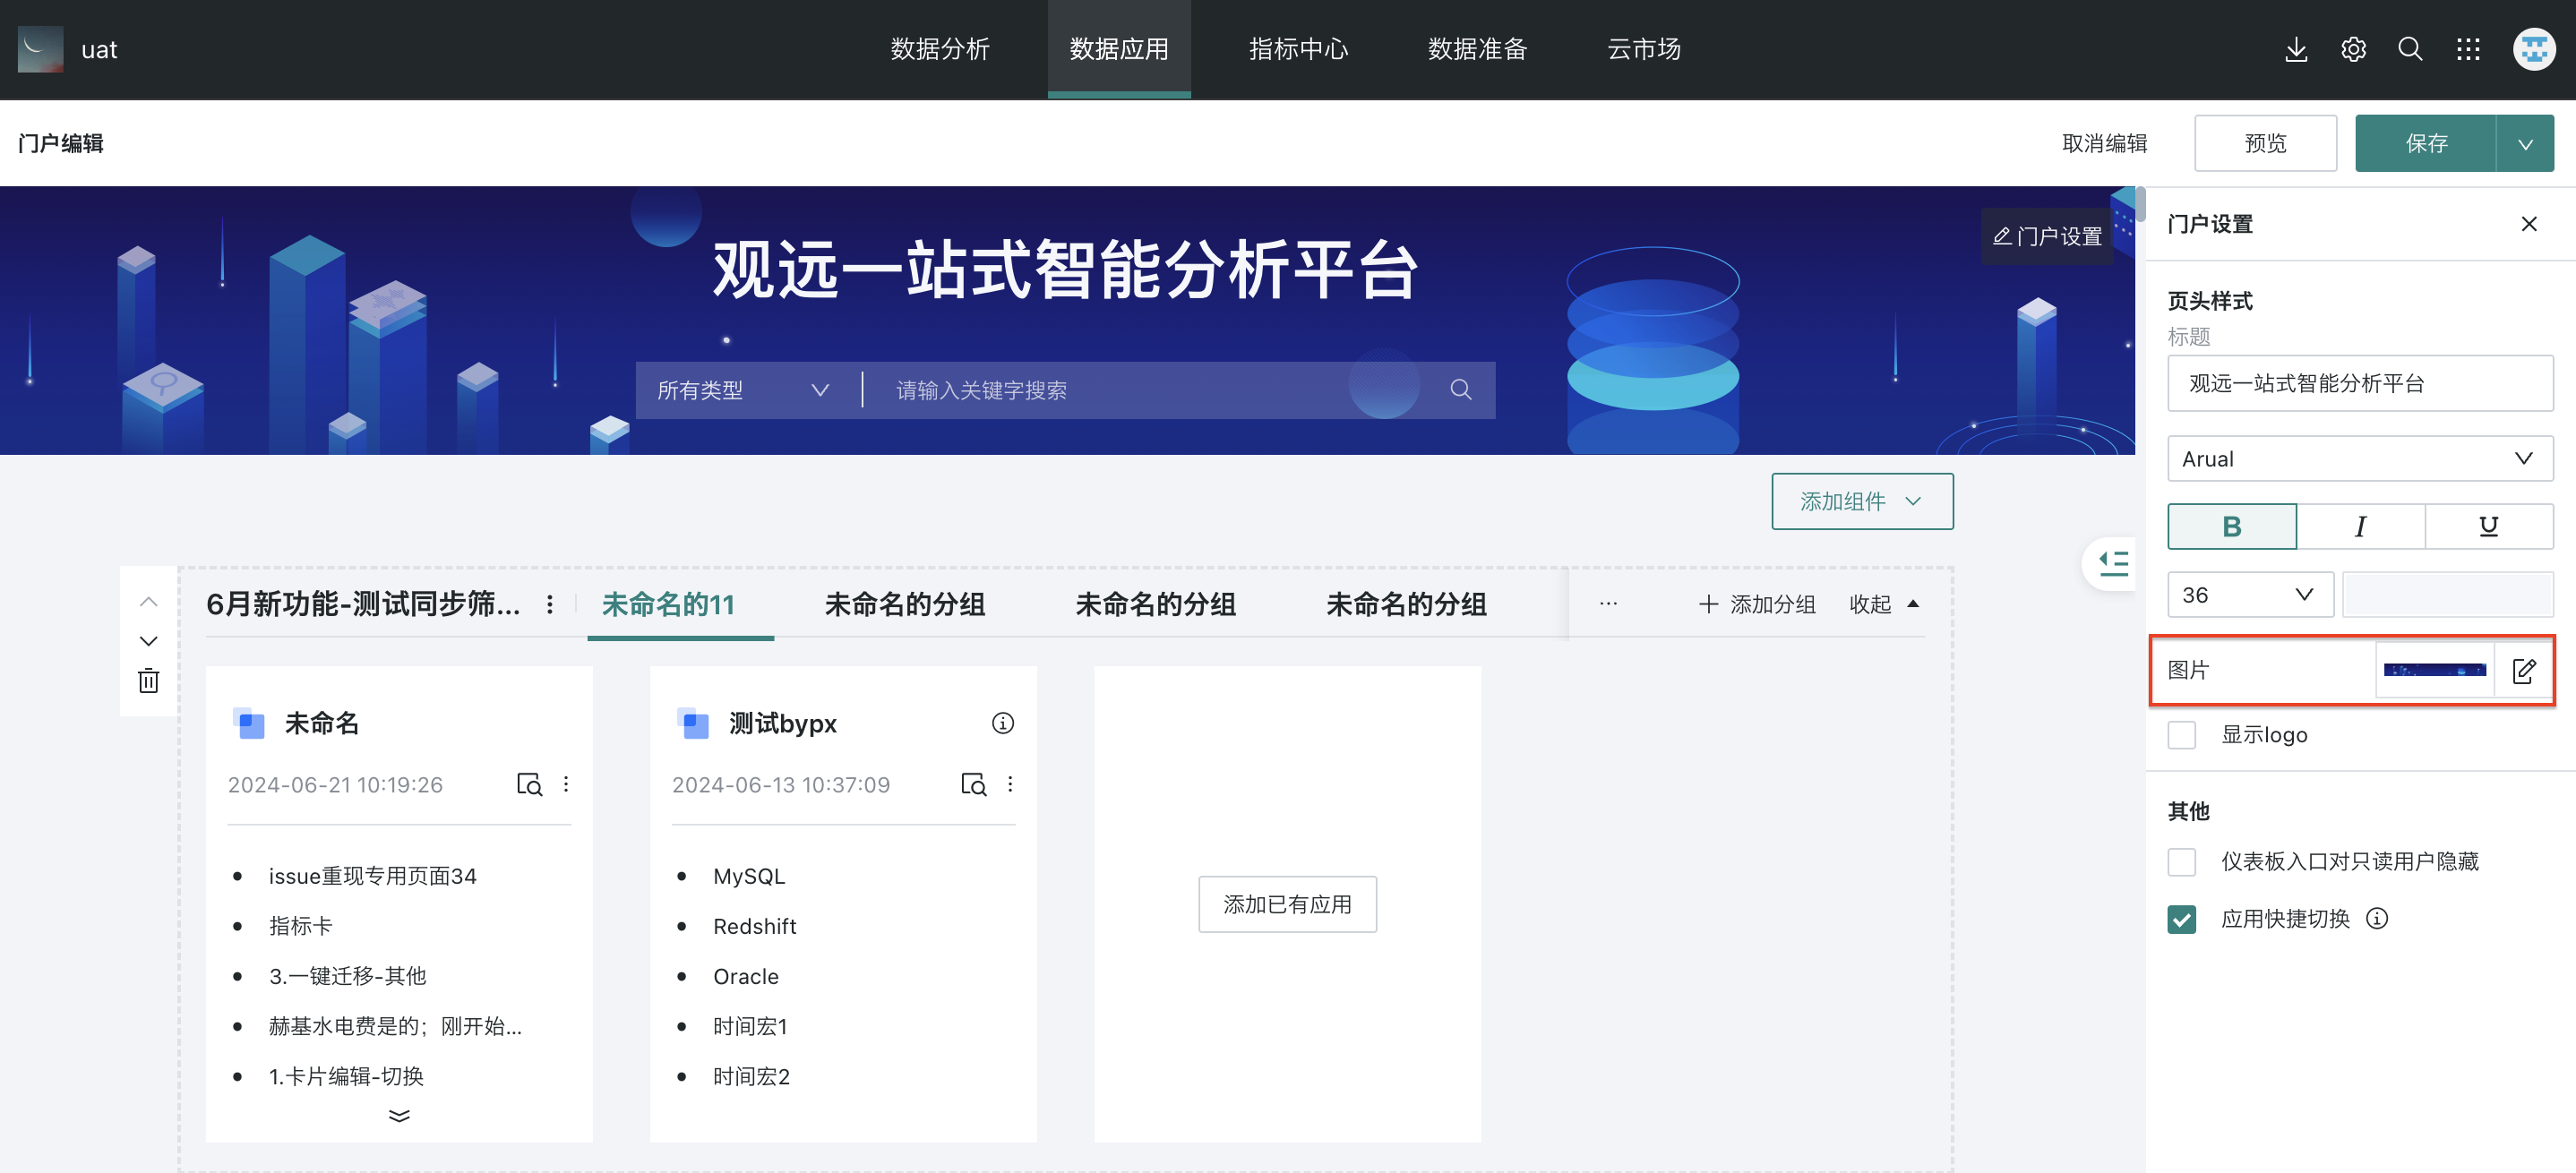Click the 预览 button
Screen dimensions: 2576x1173
2264,143
